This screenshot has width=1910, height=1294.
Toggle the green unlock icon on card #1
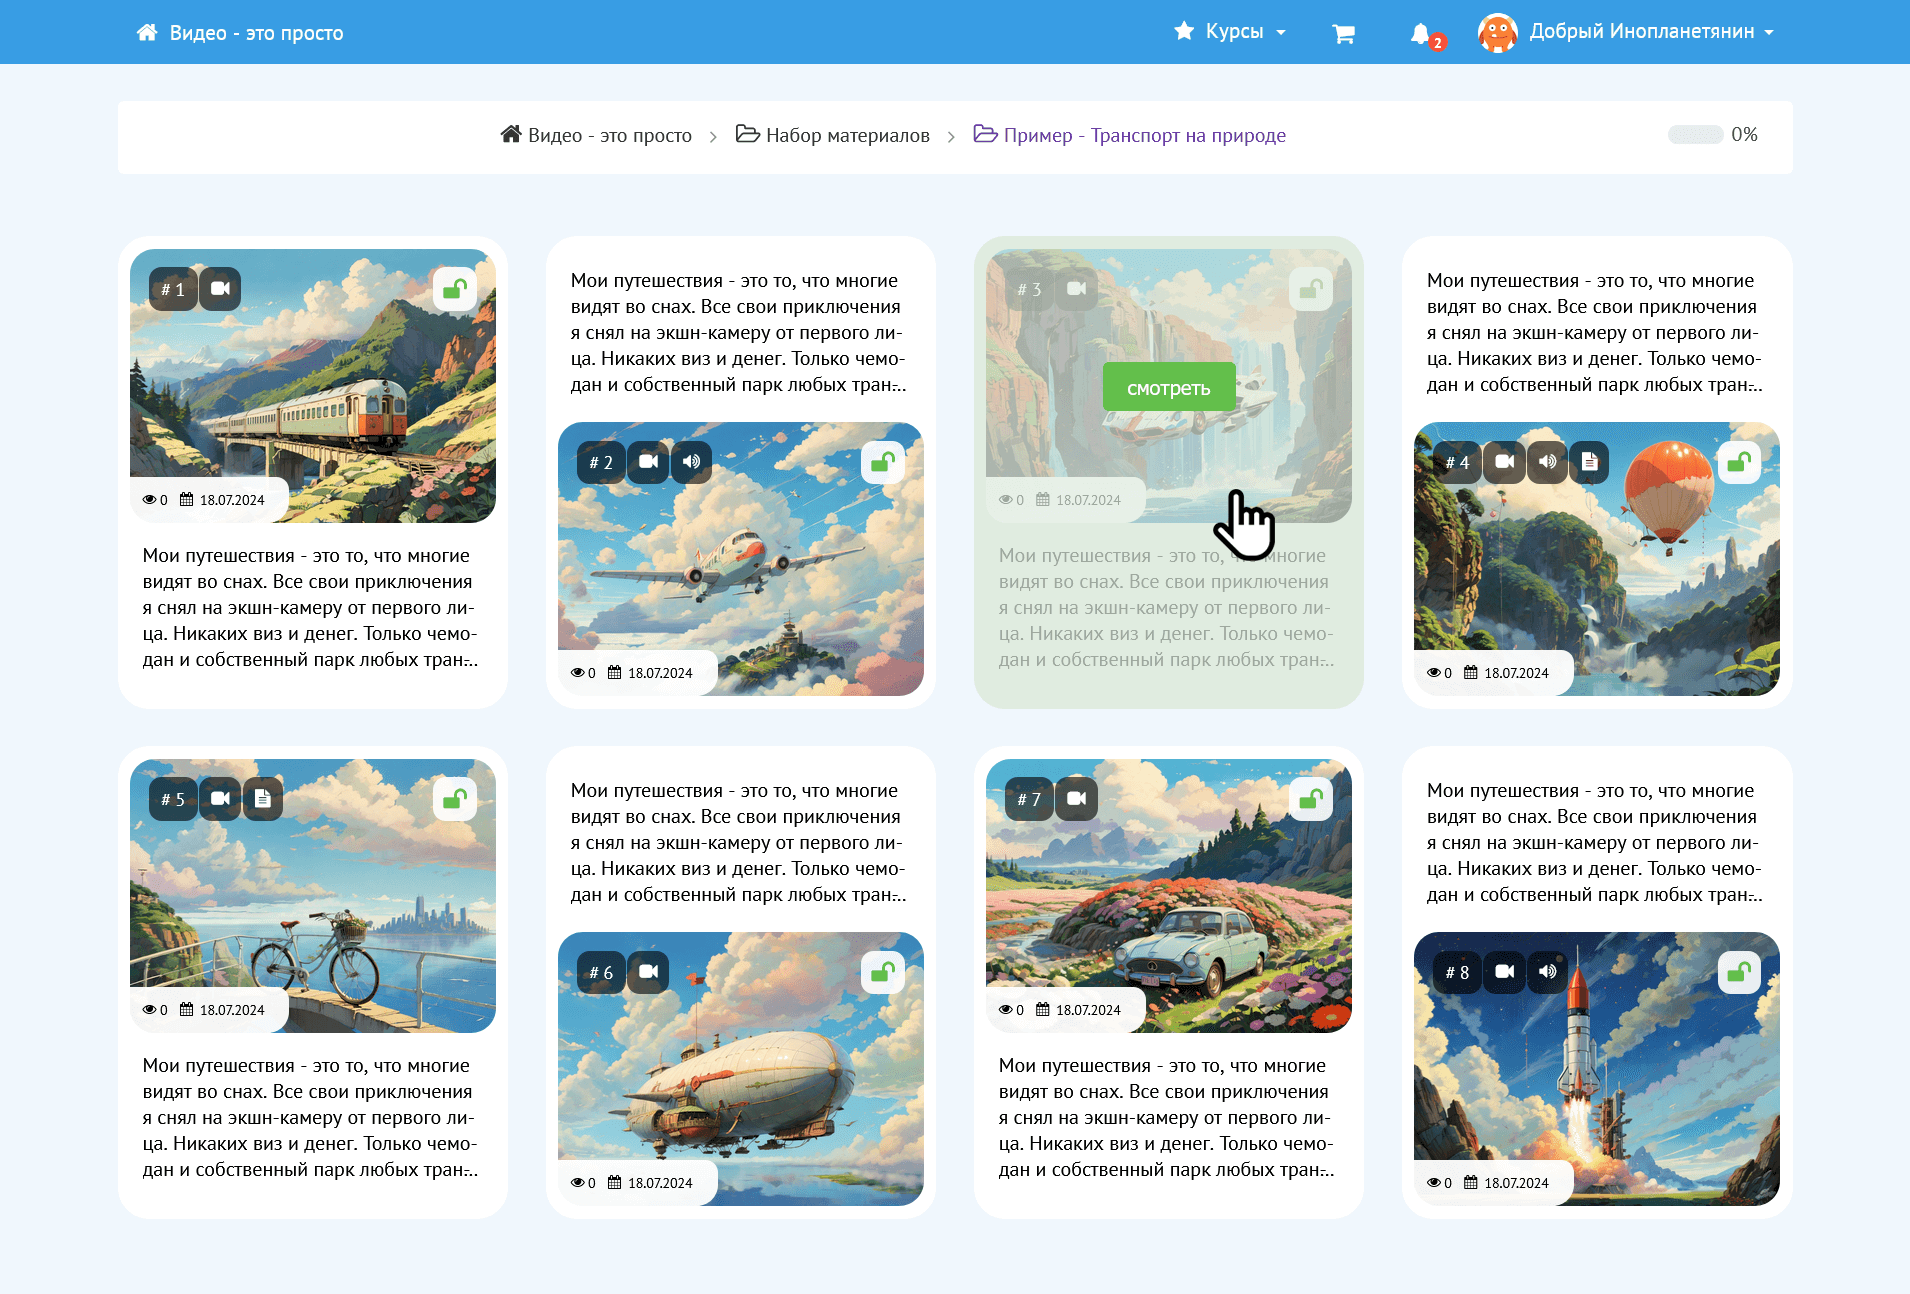click(x=455, y=289)
